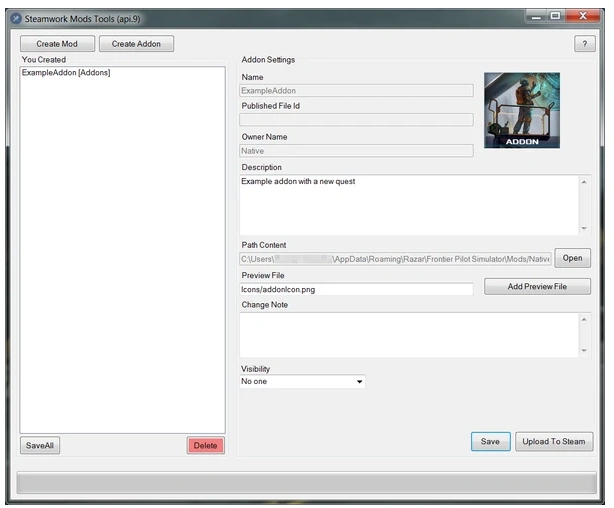
Task: Click the empty Published File Id field
Action: point(356,119)
